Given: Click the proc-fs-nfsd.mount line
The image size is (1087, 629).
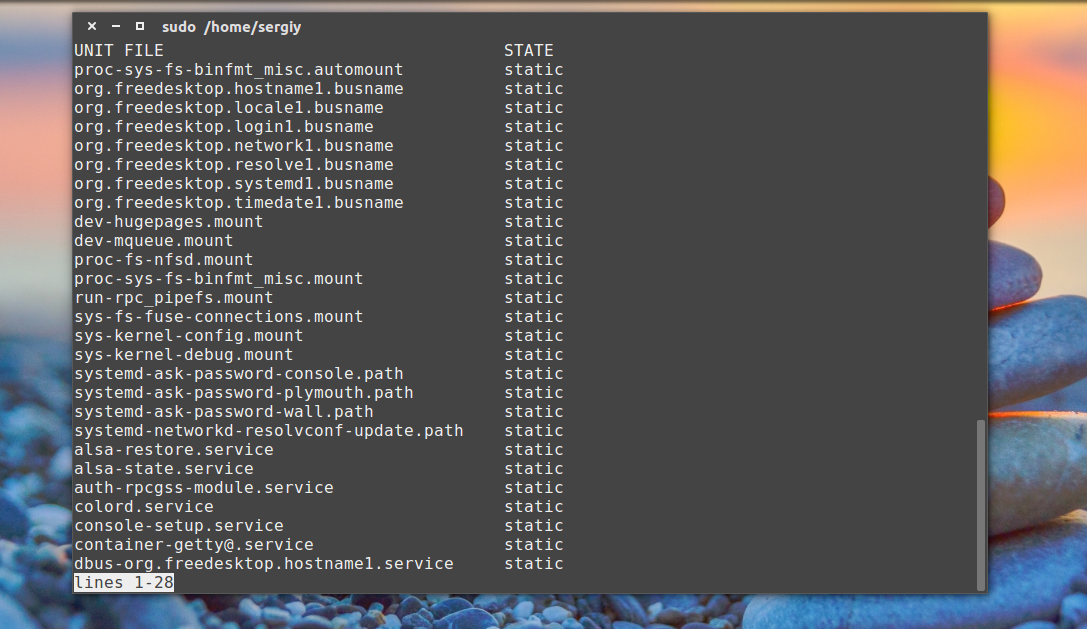Looking at the screenshot, I should tap(163, 259).
